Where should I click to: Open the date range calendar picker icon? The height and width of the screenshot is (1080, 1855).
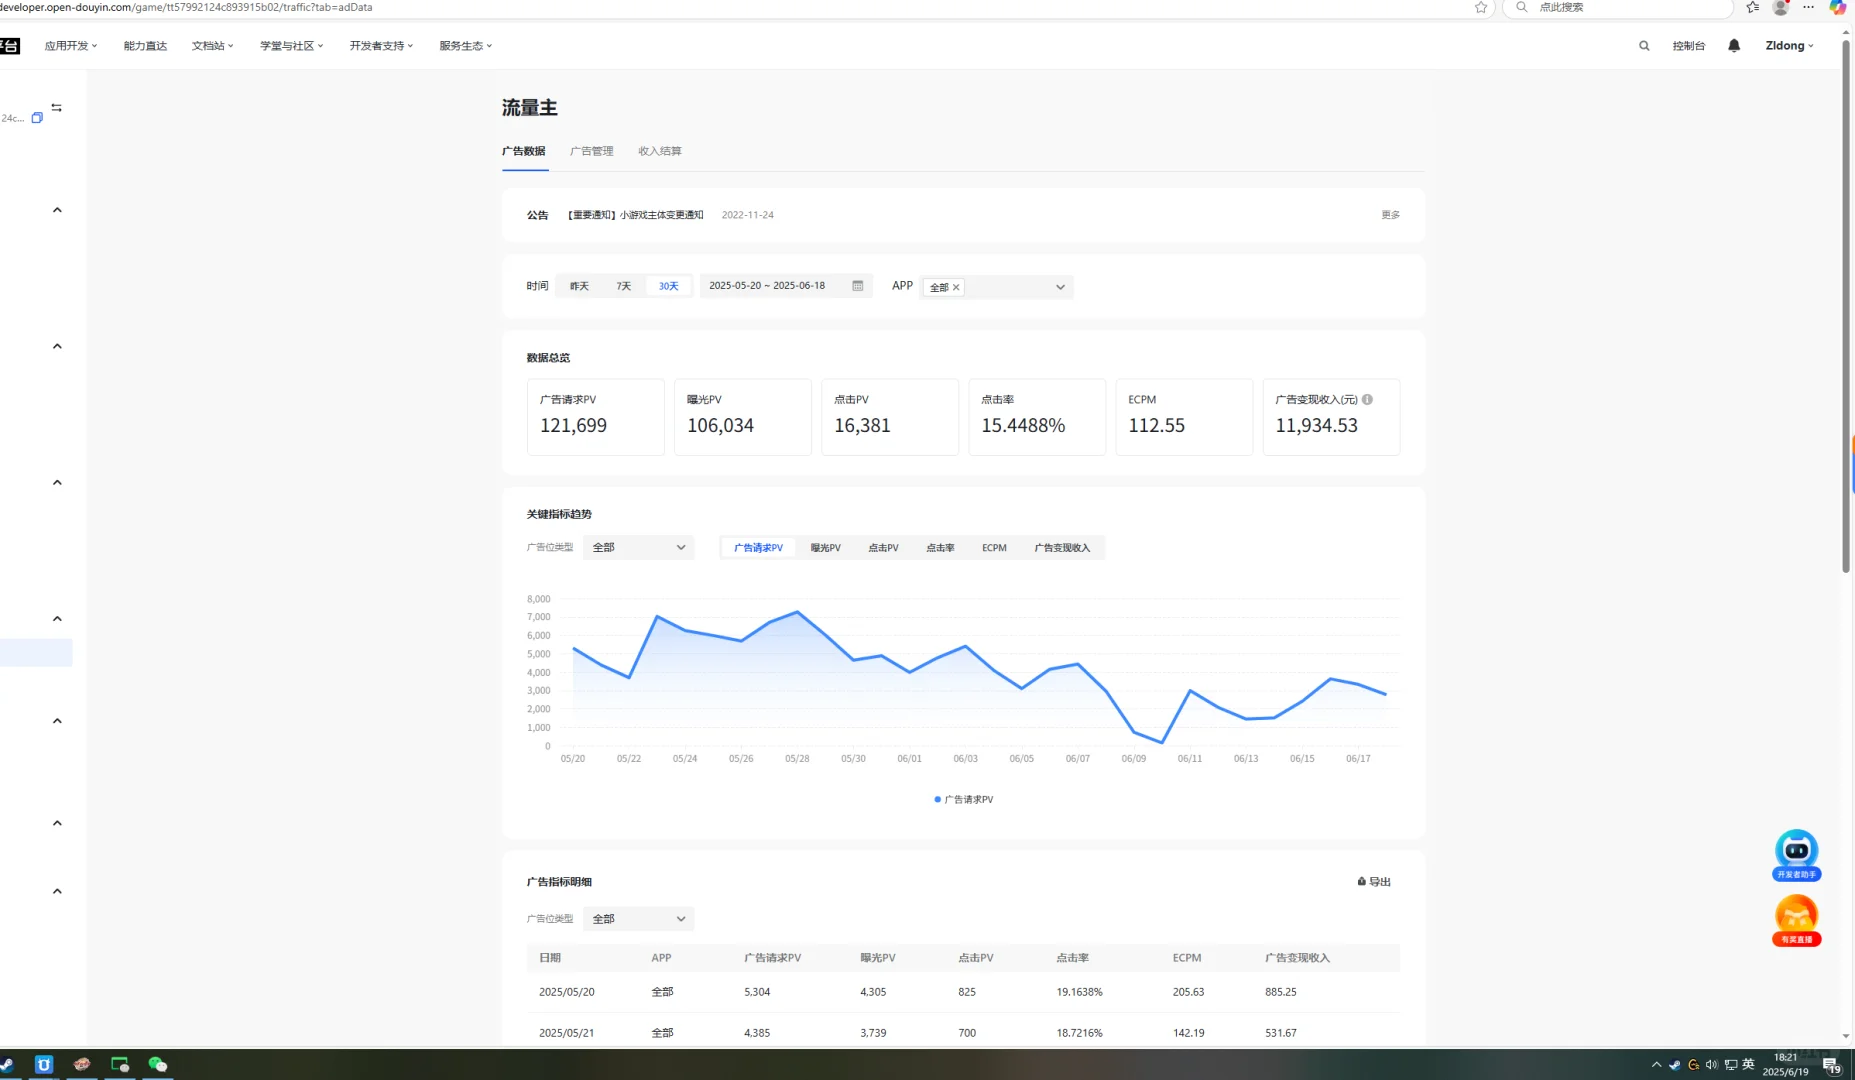(x=857, y=286)
